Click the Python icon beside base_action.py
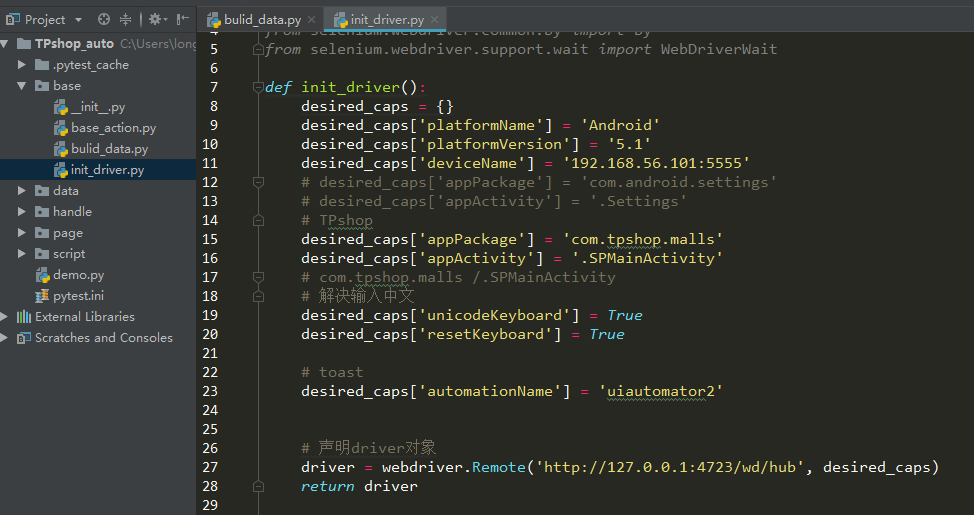974x515 pixels. coord(61,128)
